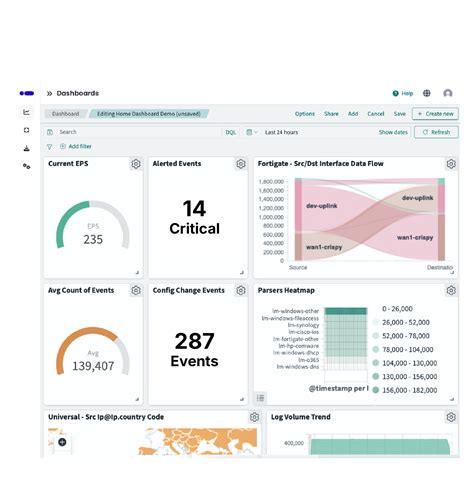Screen dimensions: 474x491
Task: Show dates in time picker
Action: pos(393,132)
